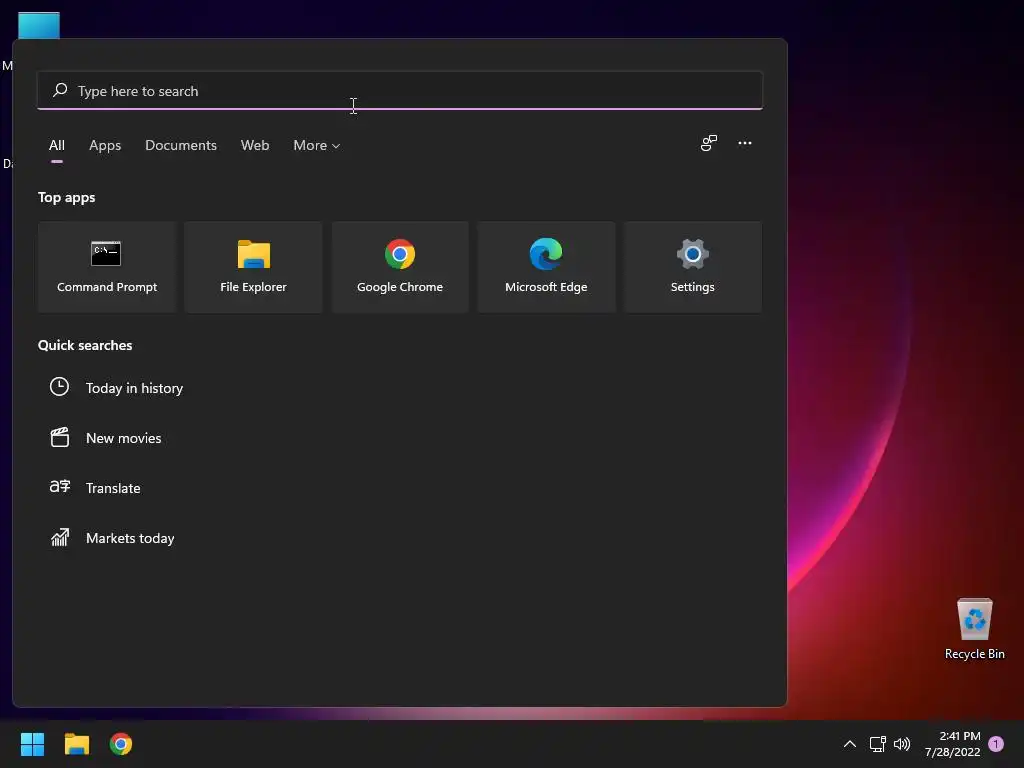Launch File Explorer tile in Top apps
Image resolution: width=1024 pixels, height=768 pixels.
(253, 267)
